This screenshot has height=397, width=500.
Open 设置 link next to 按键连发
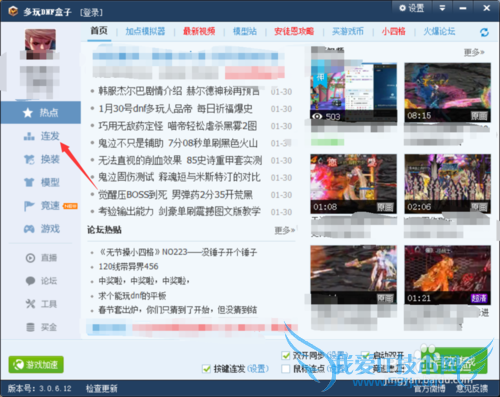coord(258,369)
